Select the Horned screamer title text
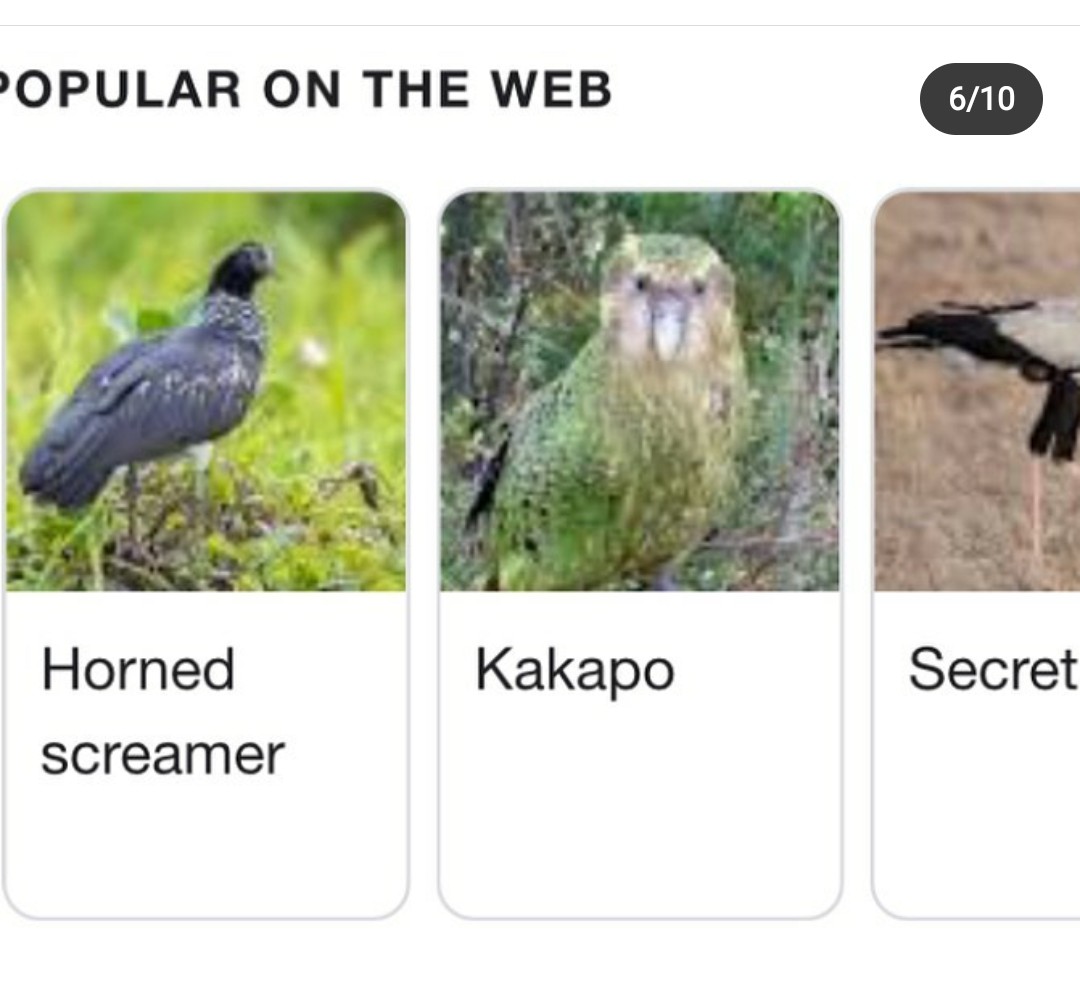Screen dimensions: 1080x998 coord(163,711)
